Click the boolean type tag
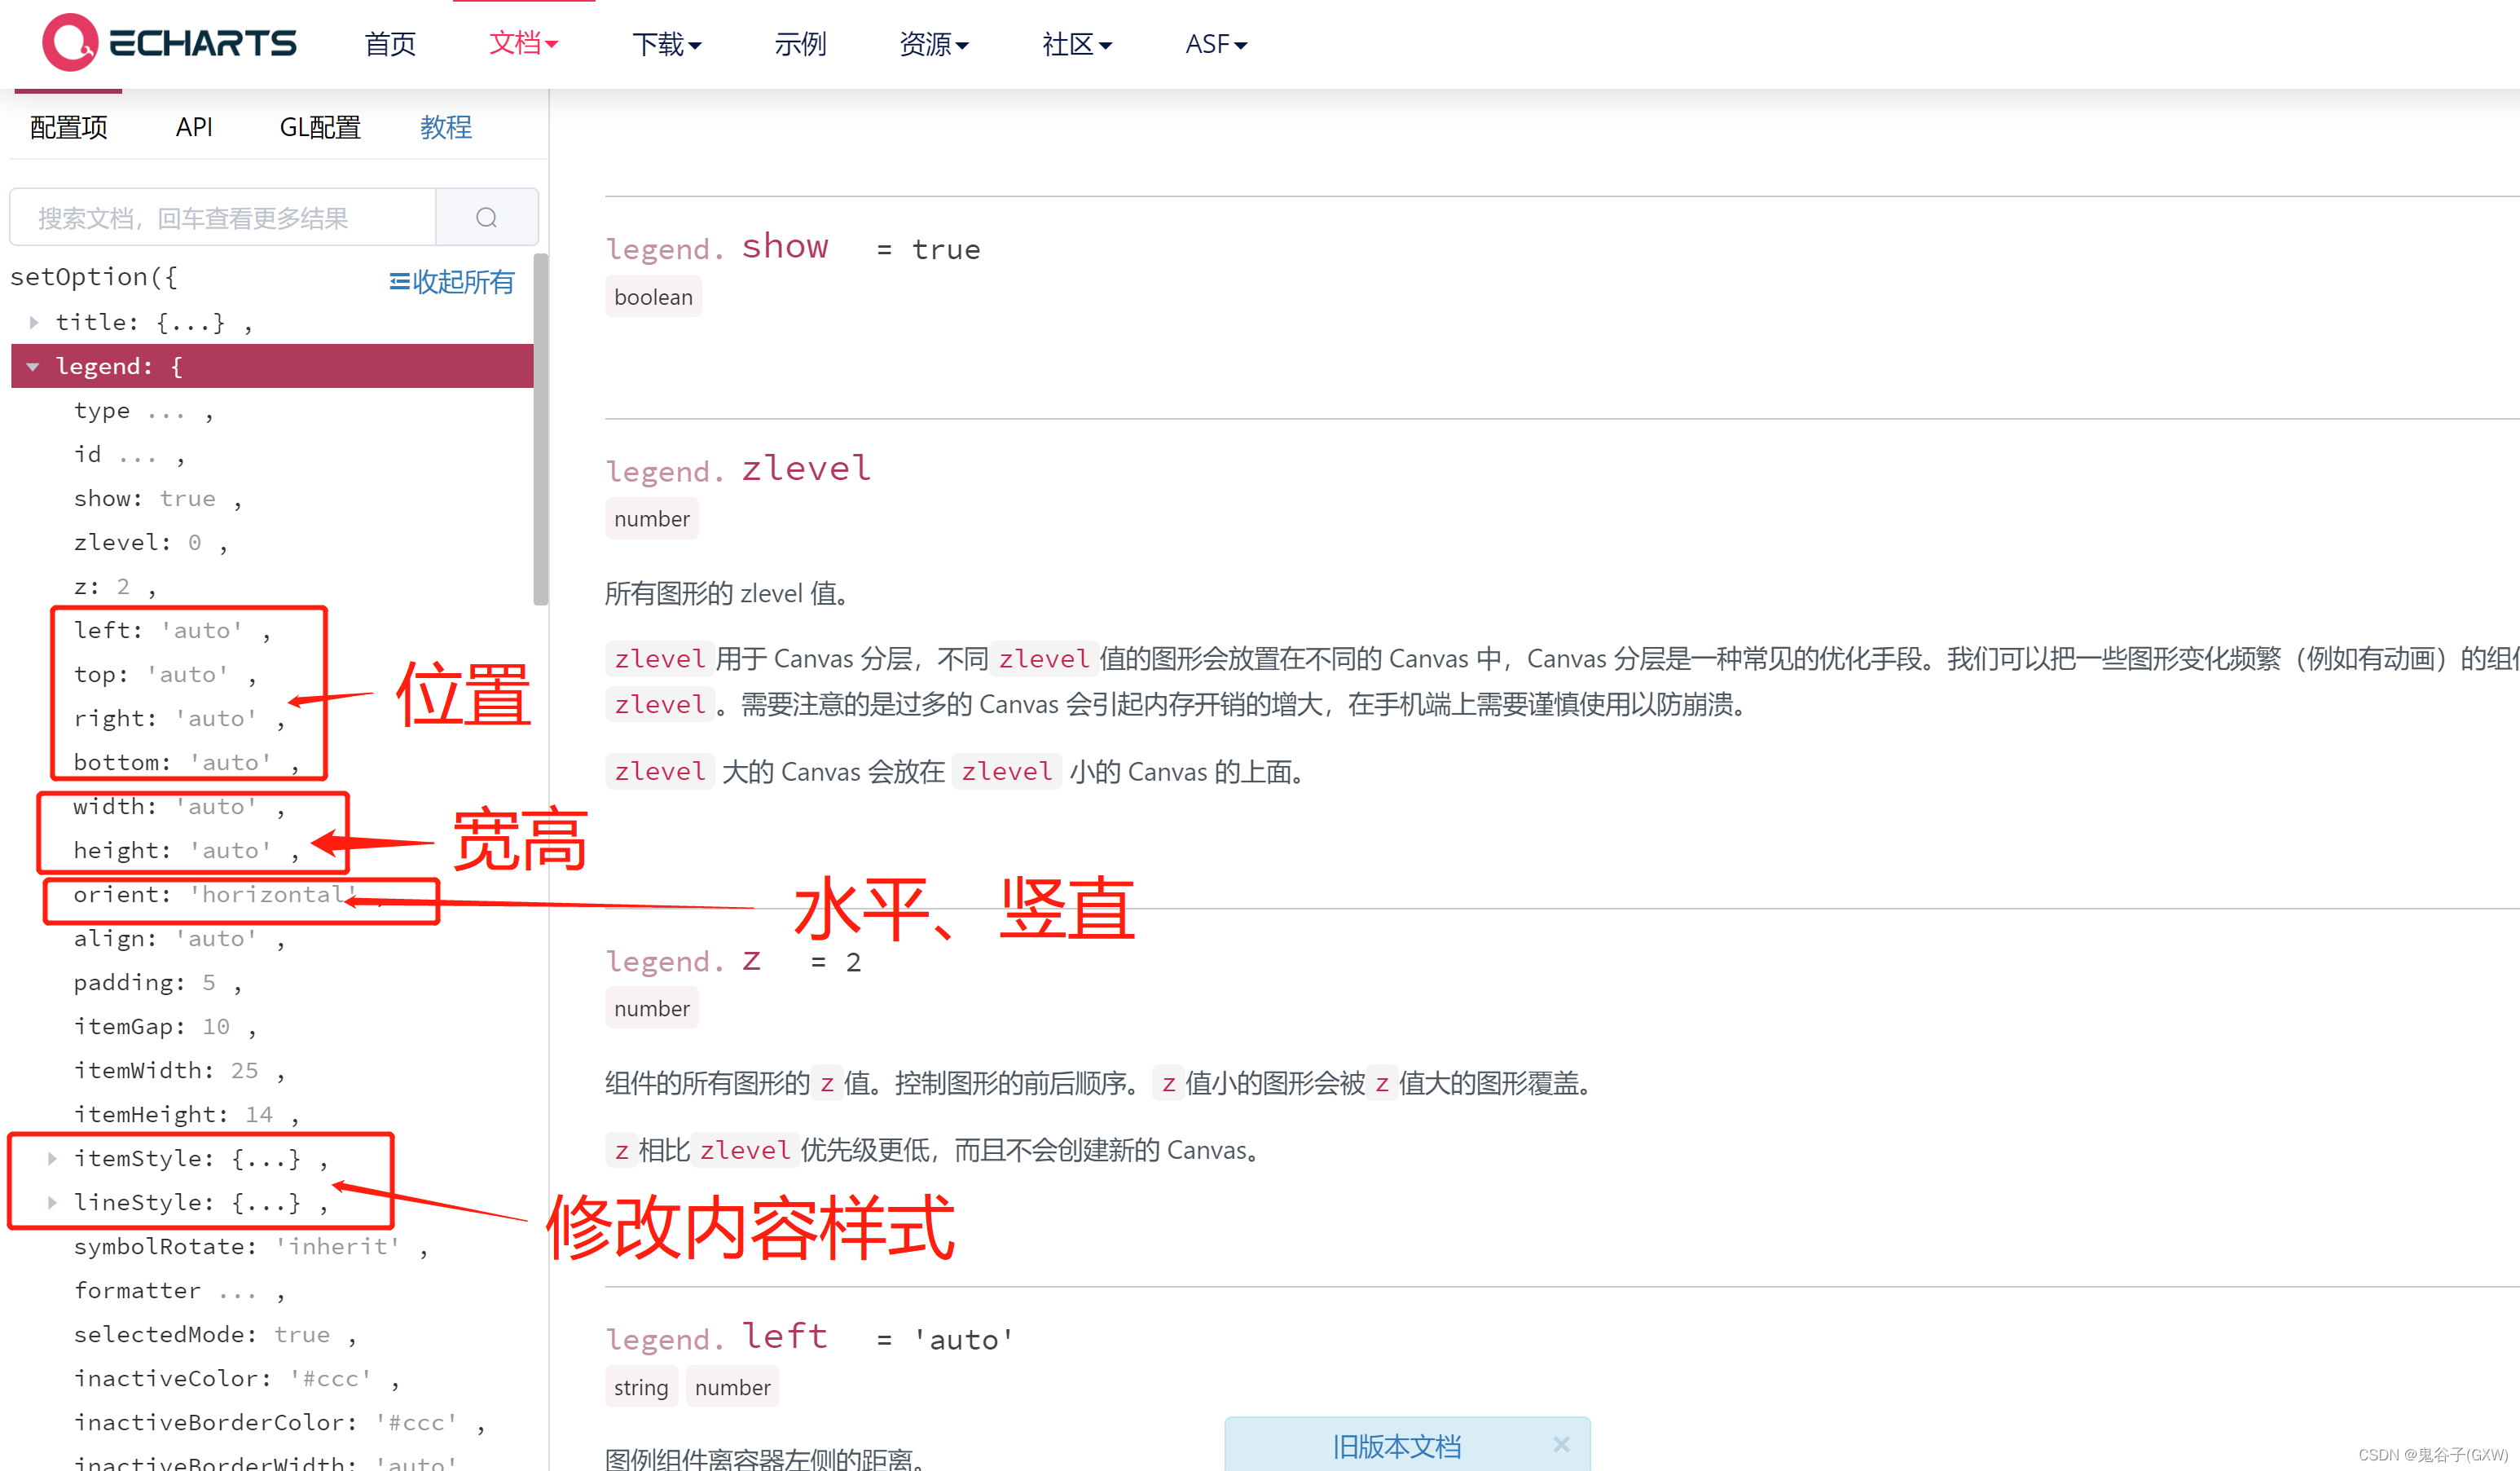This screenshot has width=2520, height=1471. pyautogui.click(x=653, y=297)
